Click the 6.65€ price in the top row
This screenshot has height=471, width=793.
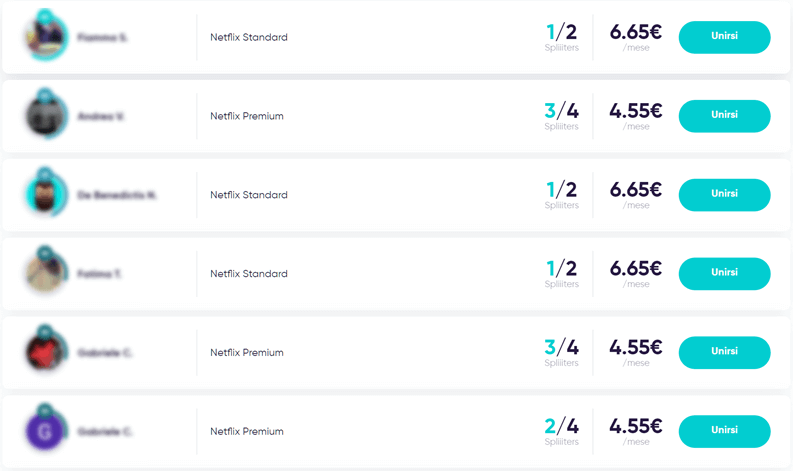click(x=636, y=32)
